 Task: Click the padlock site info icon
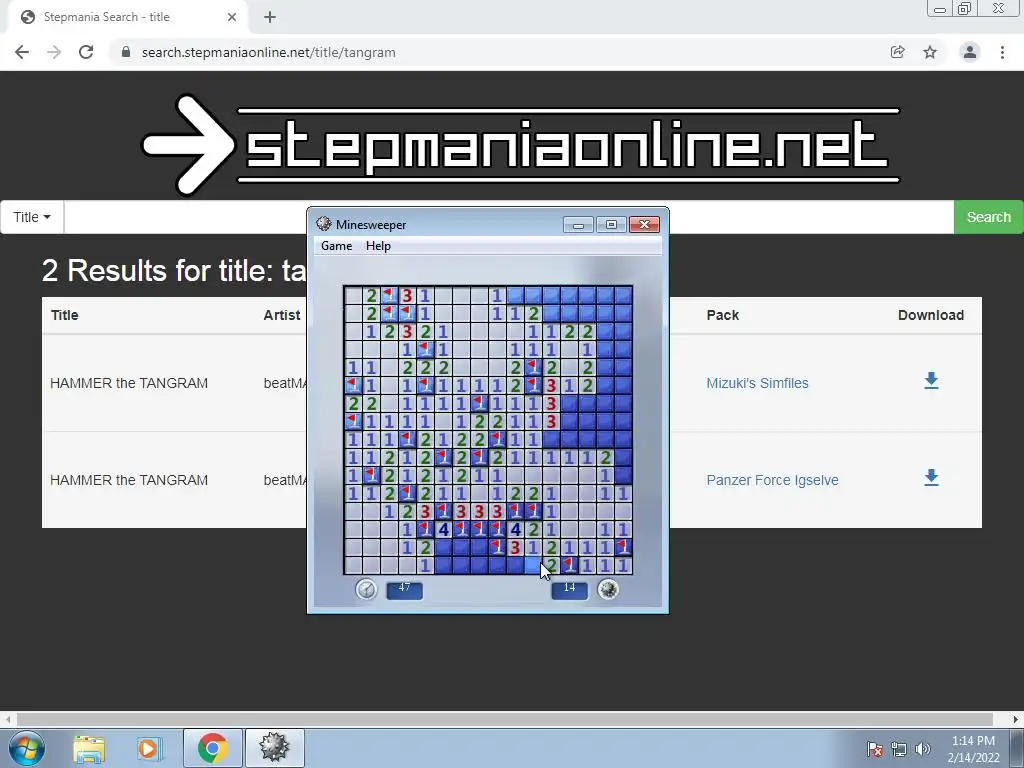pos(126,52)
